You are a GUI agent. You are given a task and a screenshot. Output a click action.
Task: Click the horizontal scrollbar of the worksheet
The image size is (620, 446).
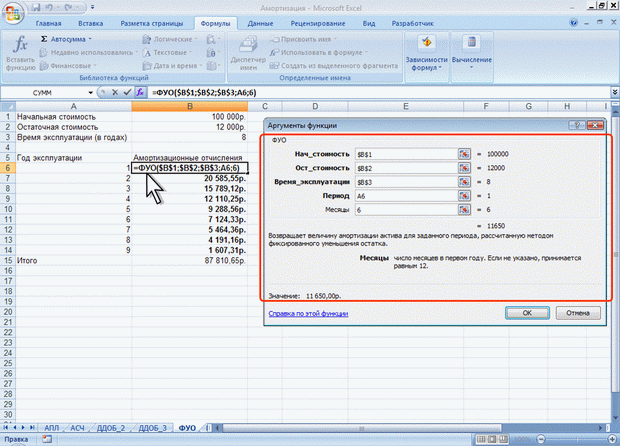click(x=361, y=428)
